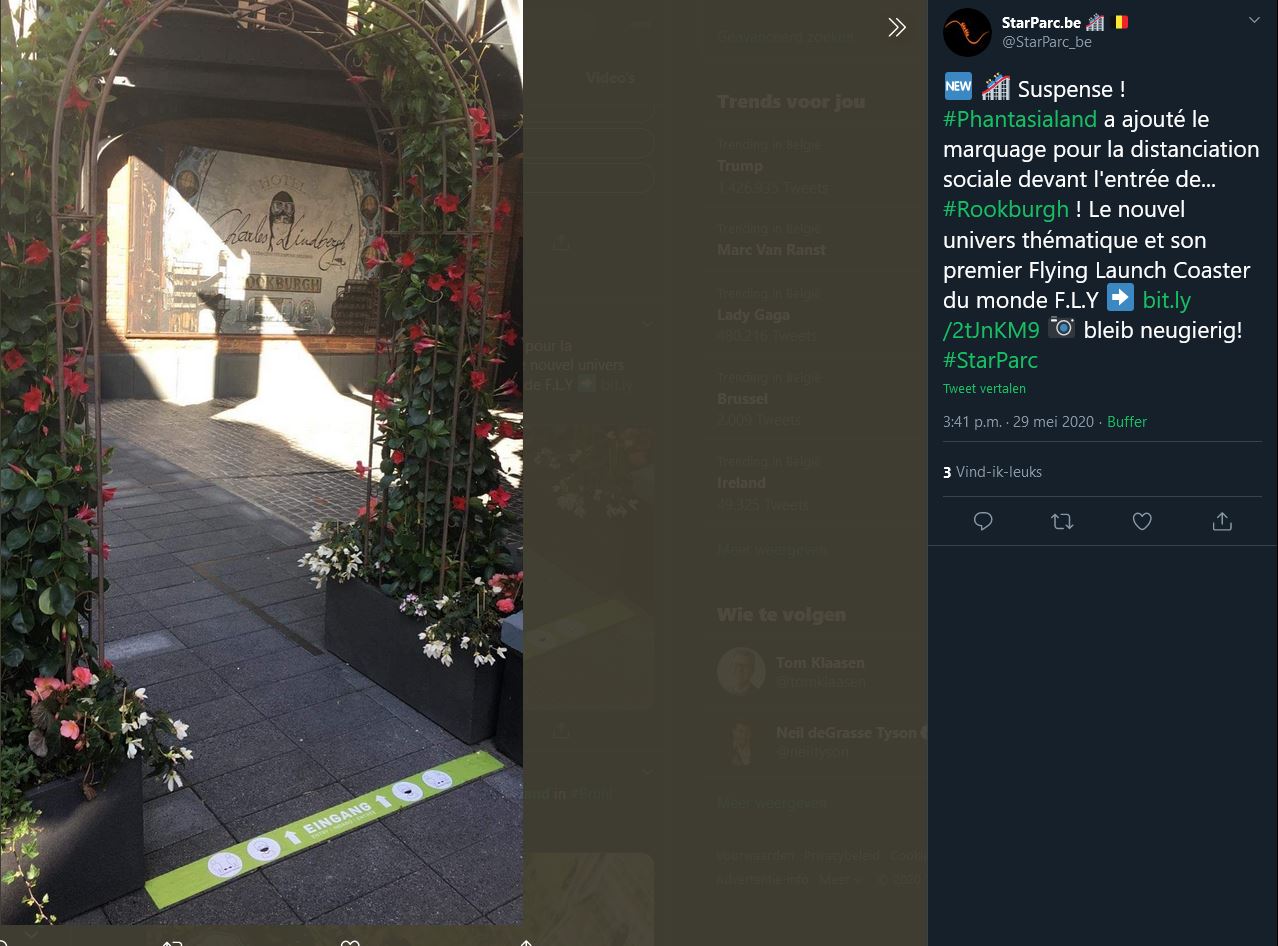View the 3 Vind-ik-leuks likes list
Image resolution: width=1278 pixels, height=946 pixels.
[993, 472]
